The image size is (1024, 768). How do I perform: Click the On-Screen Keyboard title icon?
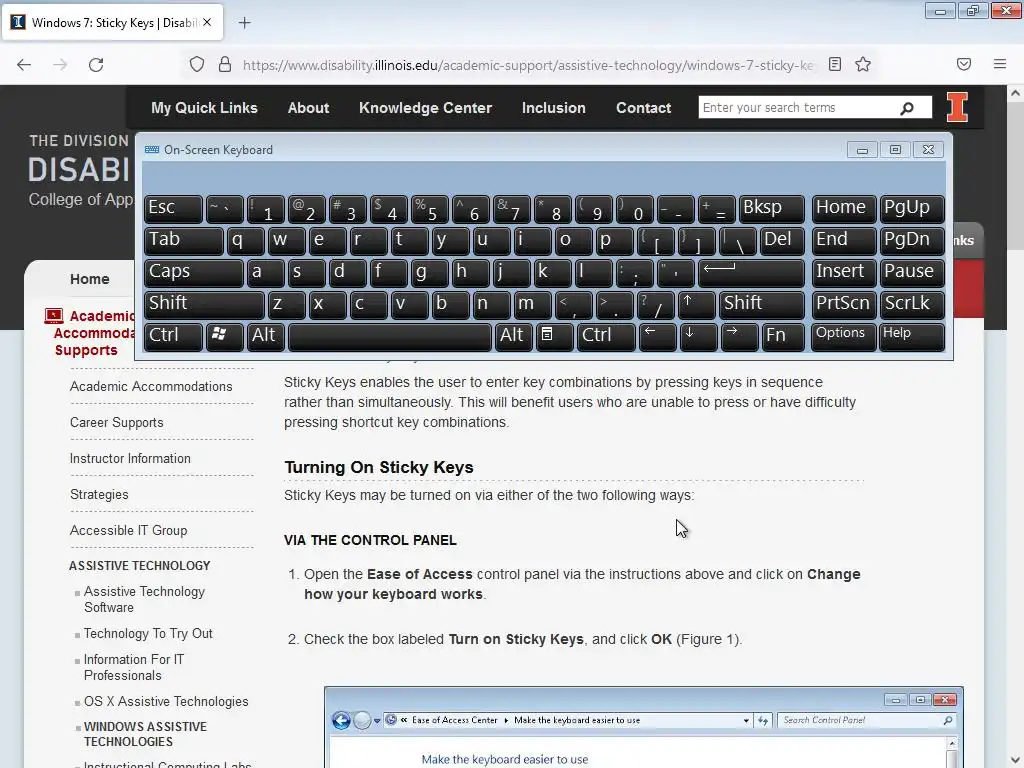click(152, 150)
